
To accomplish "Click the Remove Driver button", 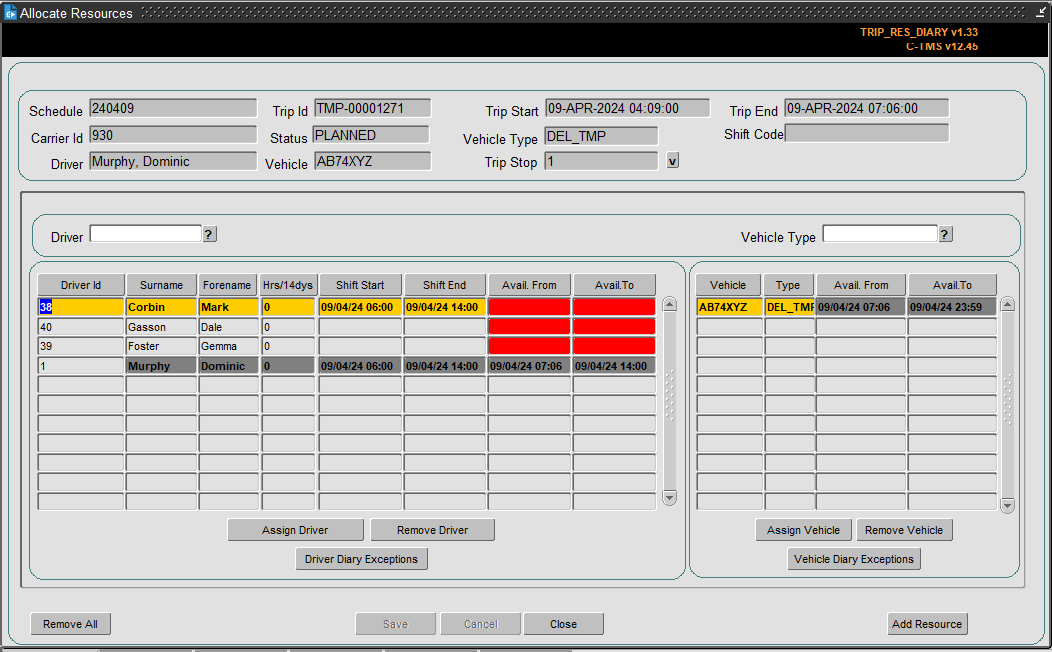I will click(432, 530).
